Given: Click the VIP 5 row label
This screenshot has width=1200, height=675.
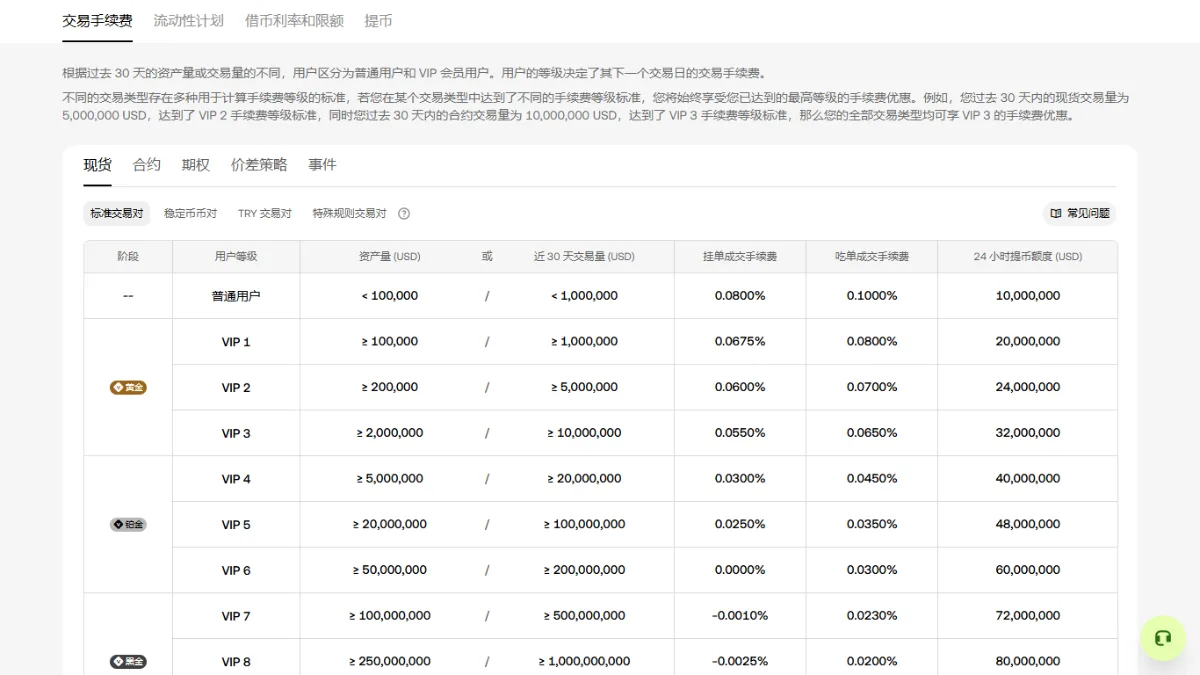Looking at the screenshot, I should [236, 525].
